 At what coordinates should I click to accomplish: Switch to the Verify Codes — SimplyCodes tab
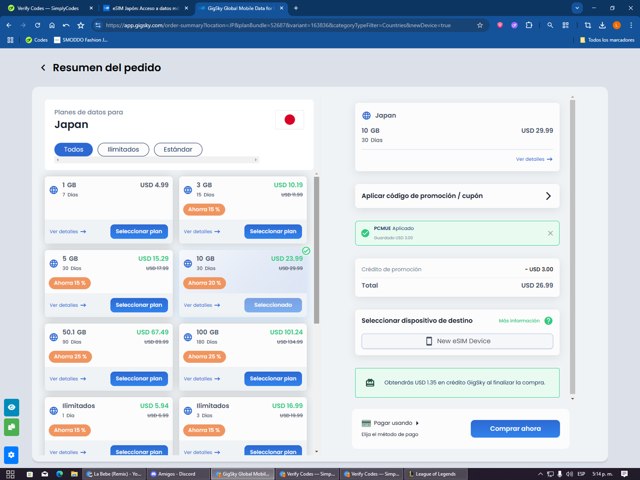click(48, 8)
